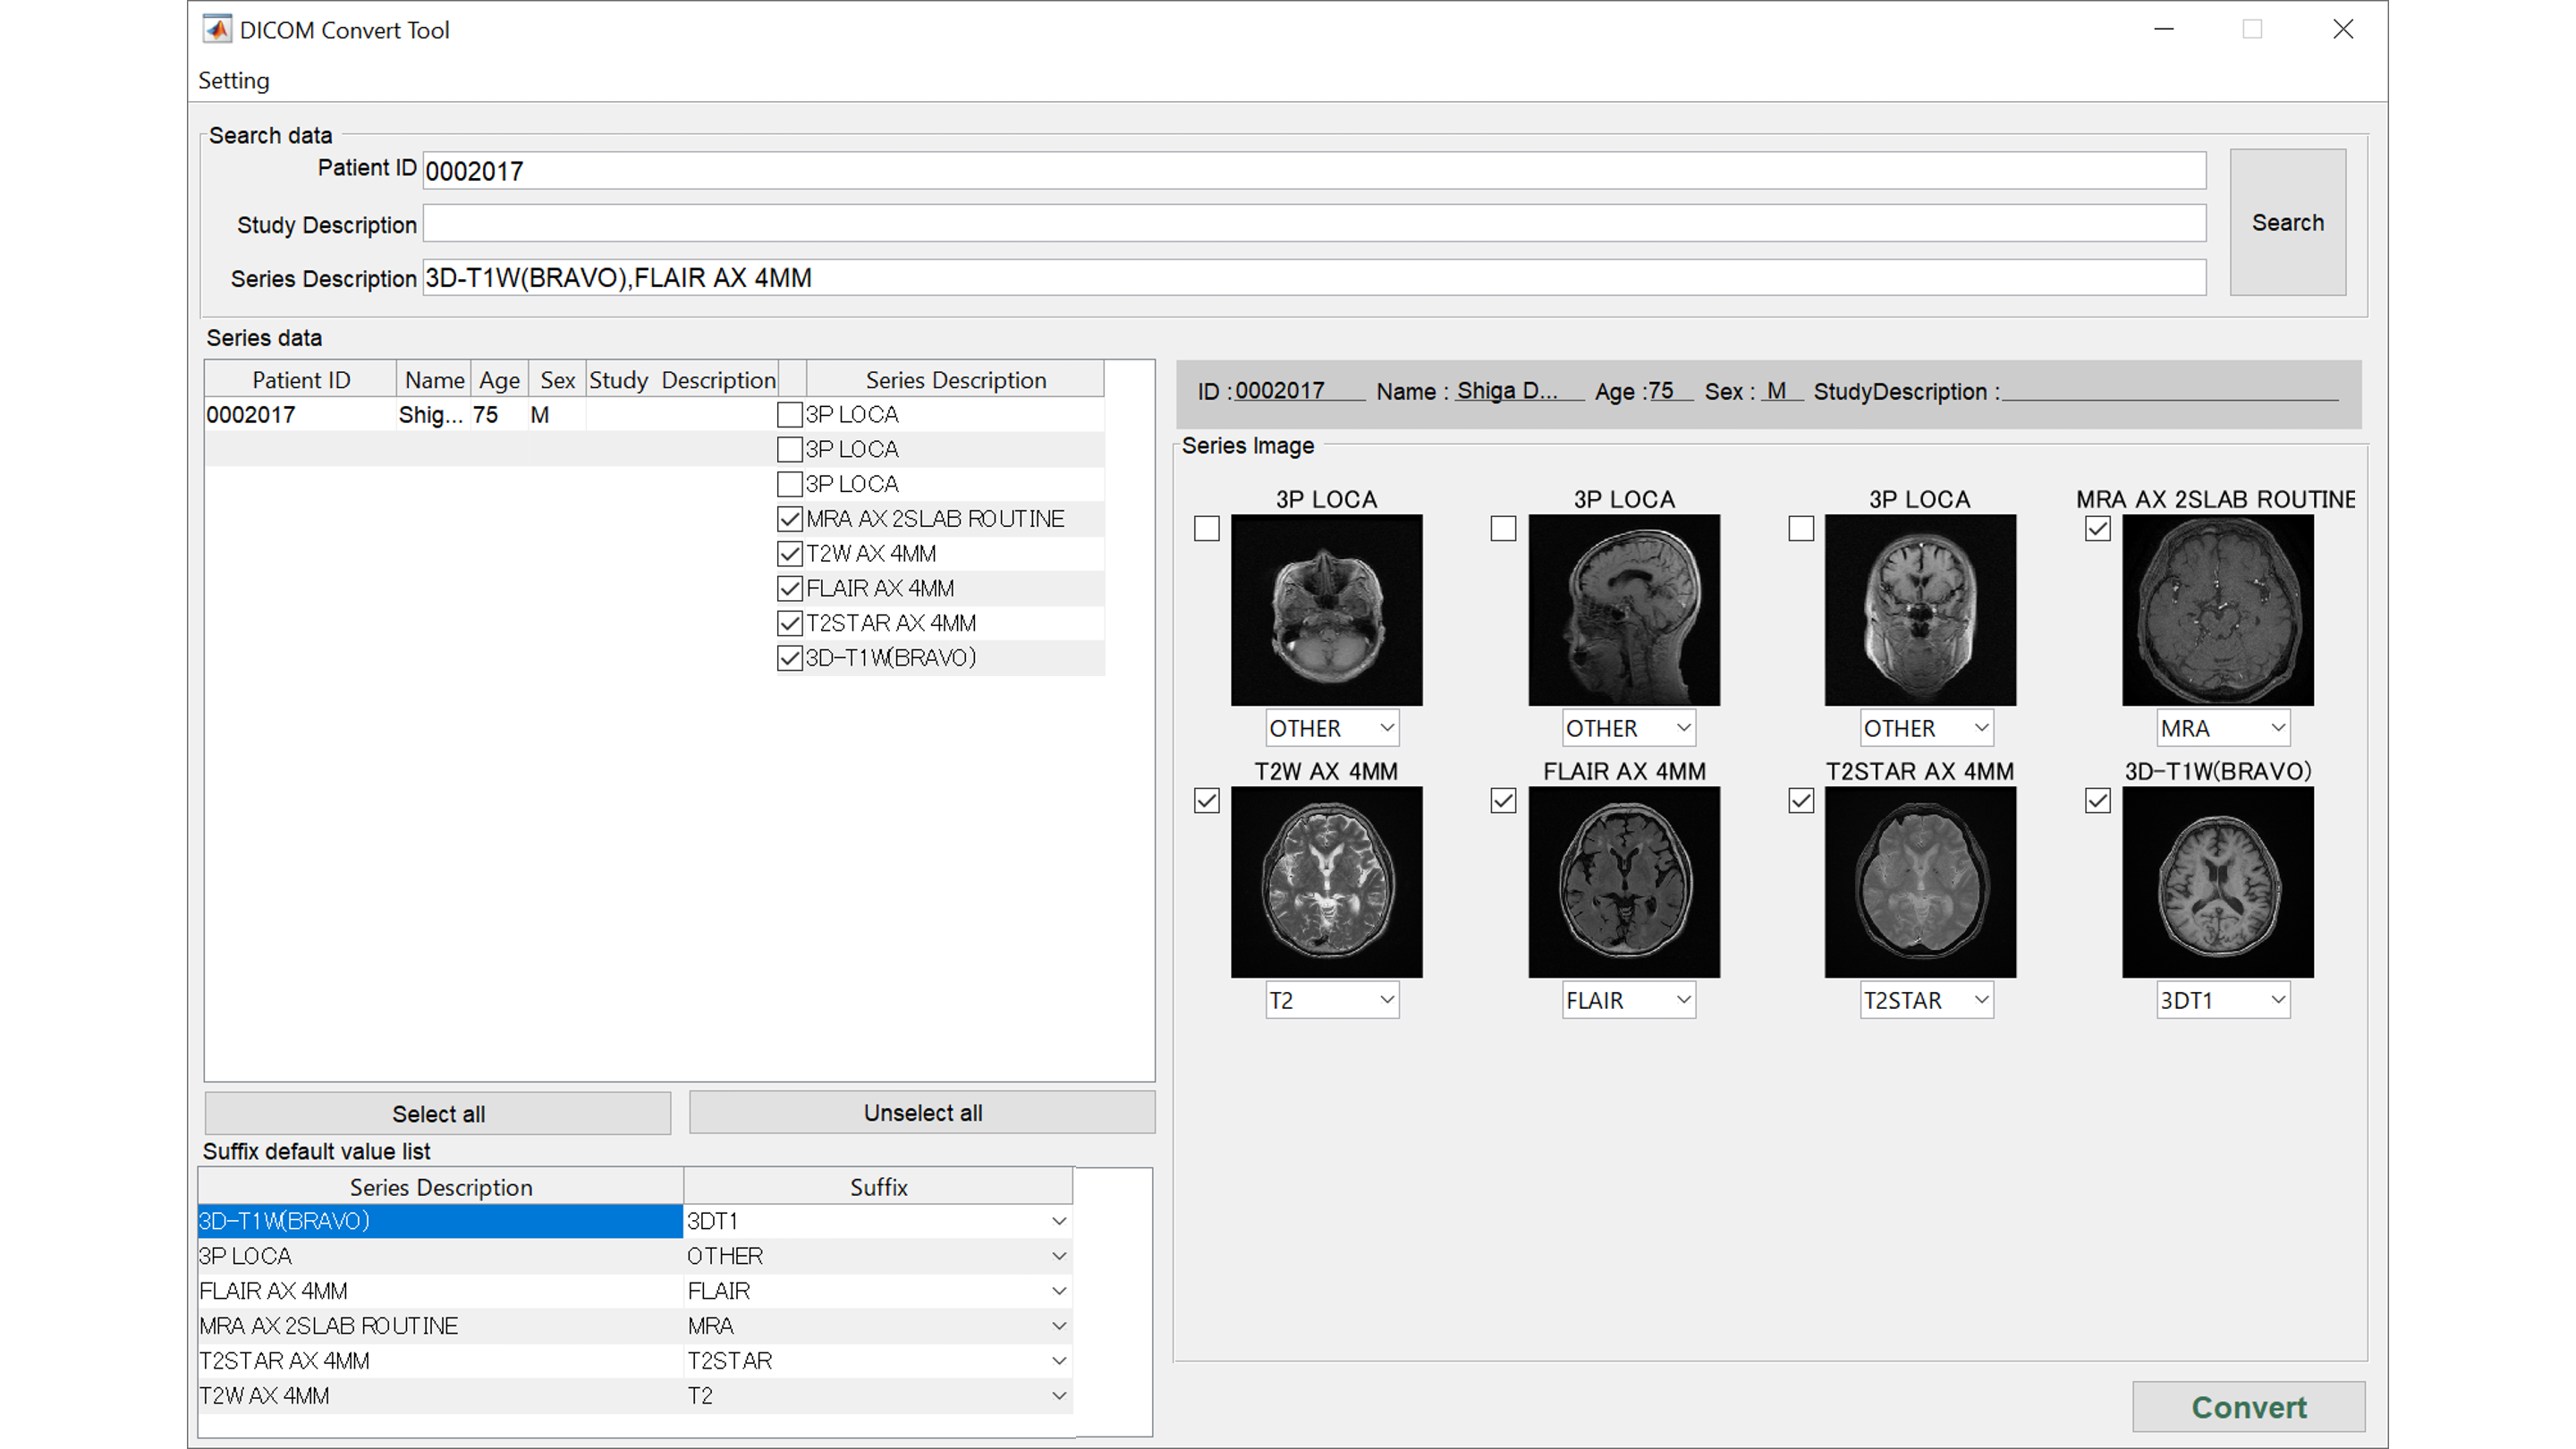The height and width of the screenshot is (1449, 2576).
Task: Click the sagittal 3P LOCA thumbnail
Action: click(x=1623, y=610)
